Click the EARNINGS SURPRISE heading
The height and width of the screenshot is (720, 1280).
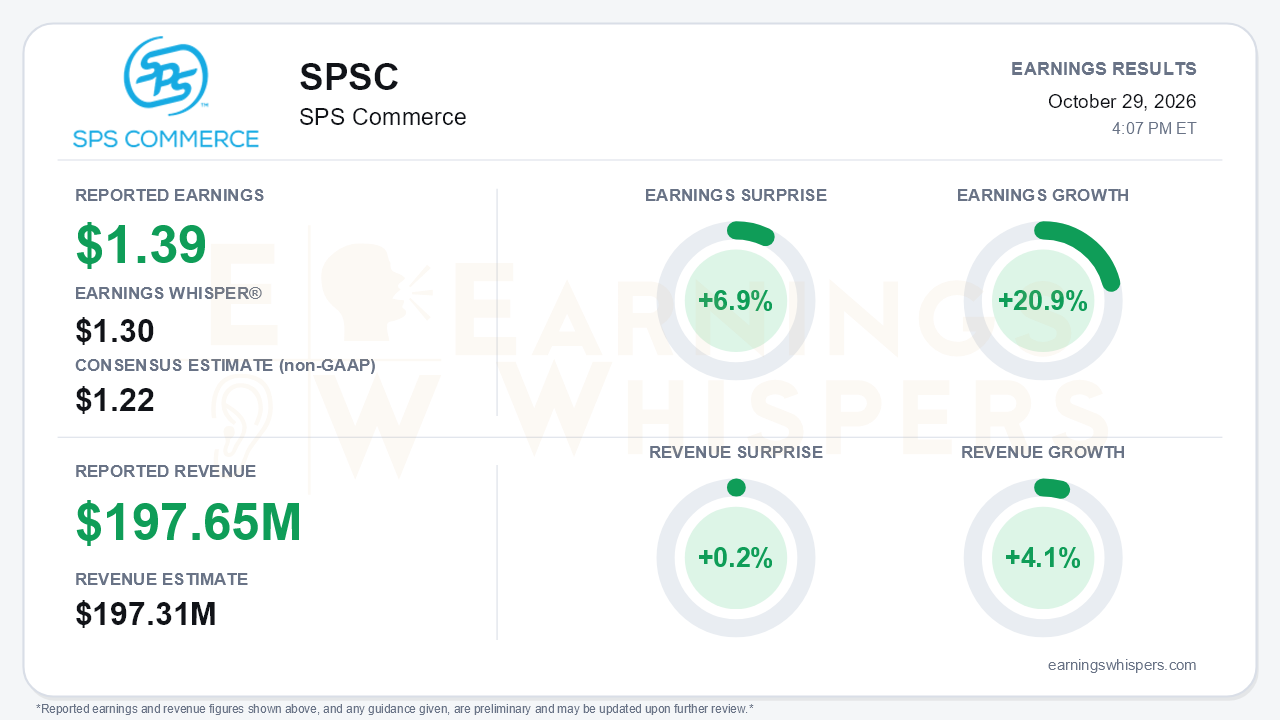click(x=736, y=195)
